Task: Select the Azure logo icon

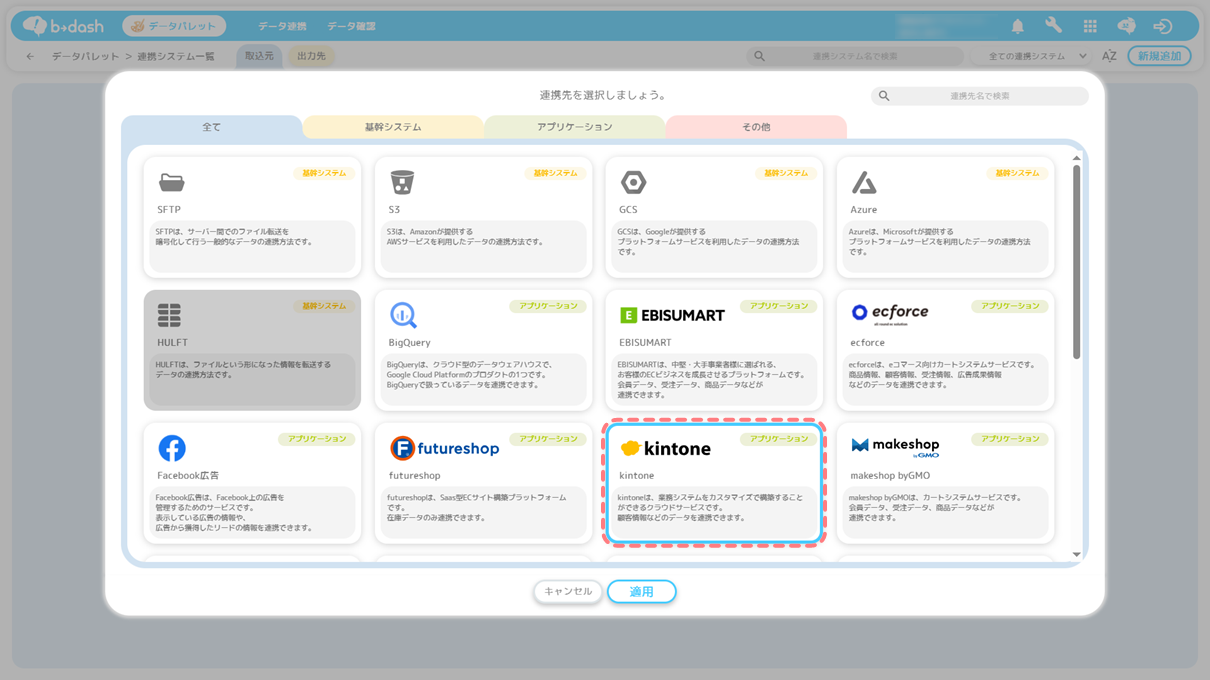Action: coord(864,182)
